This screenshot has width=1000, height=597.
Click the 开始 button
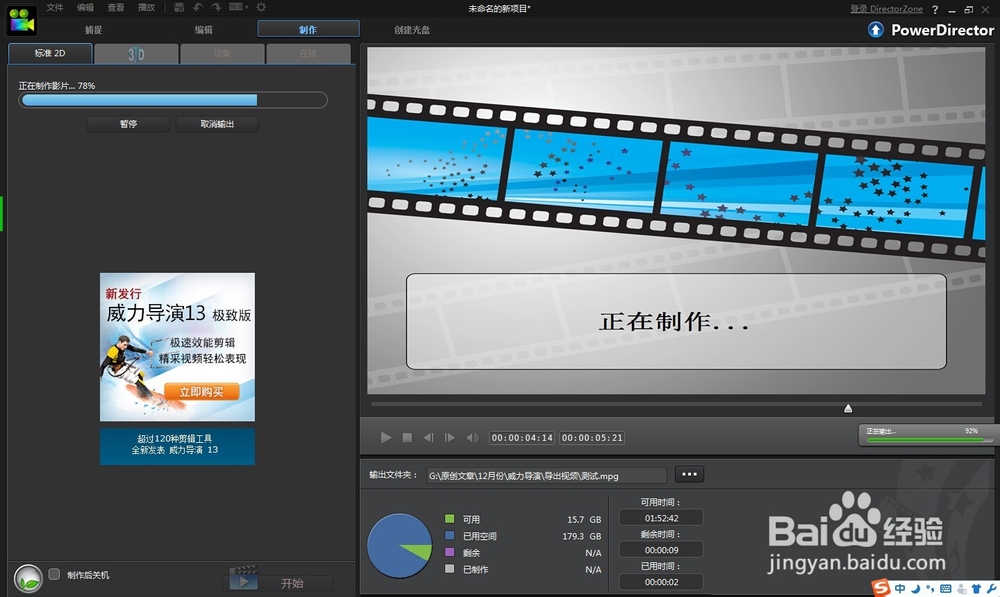279,583
